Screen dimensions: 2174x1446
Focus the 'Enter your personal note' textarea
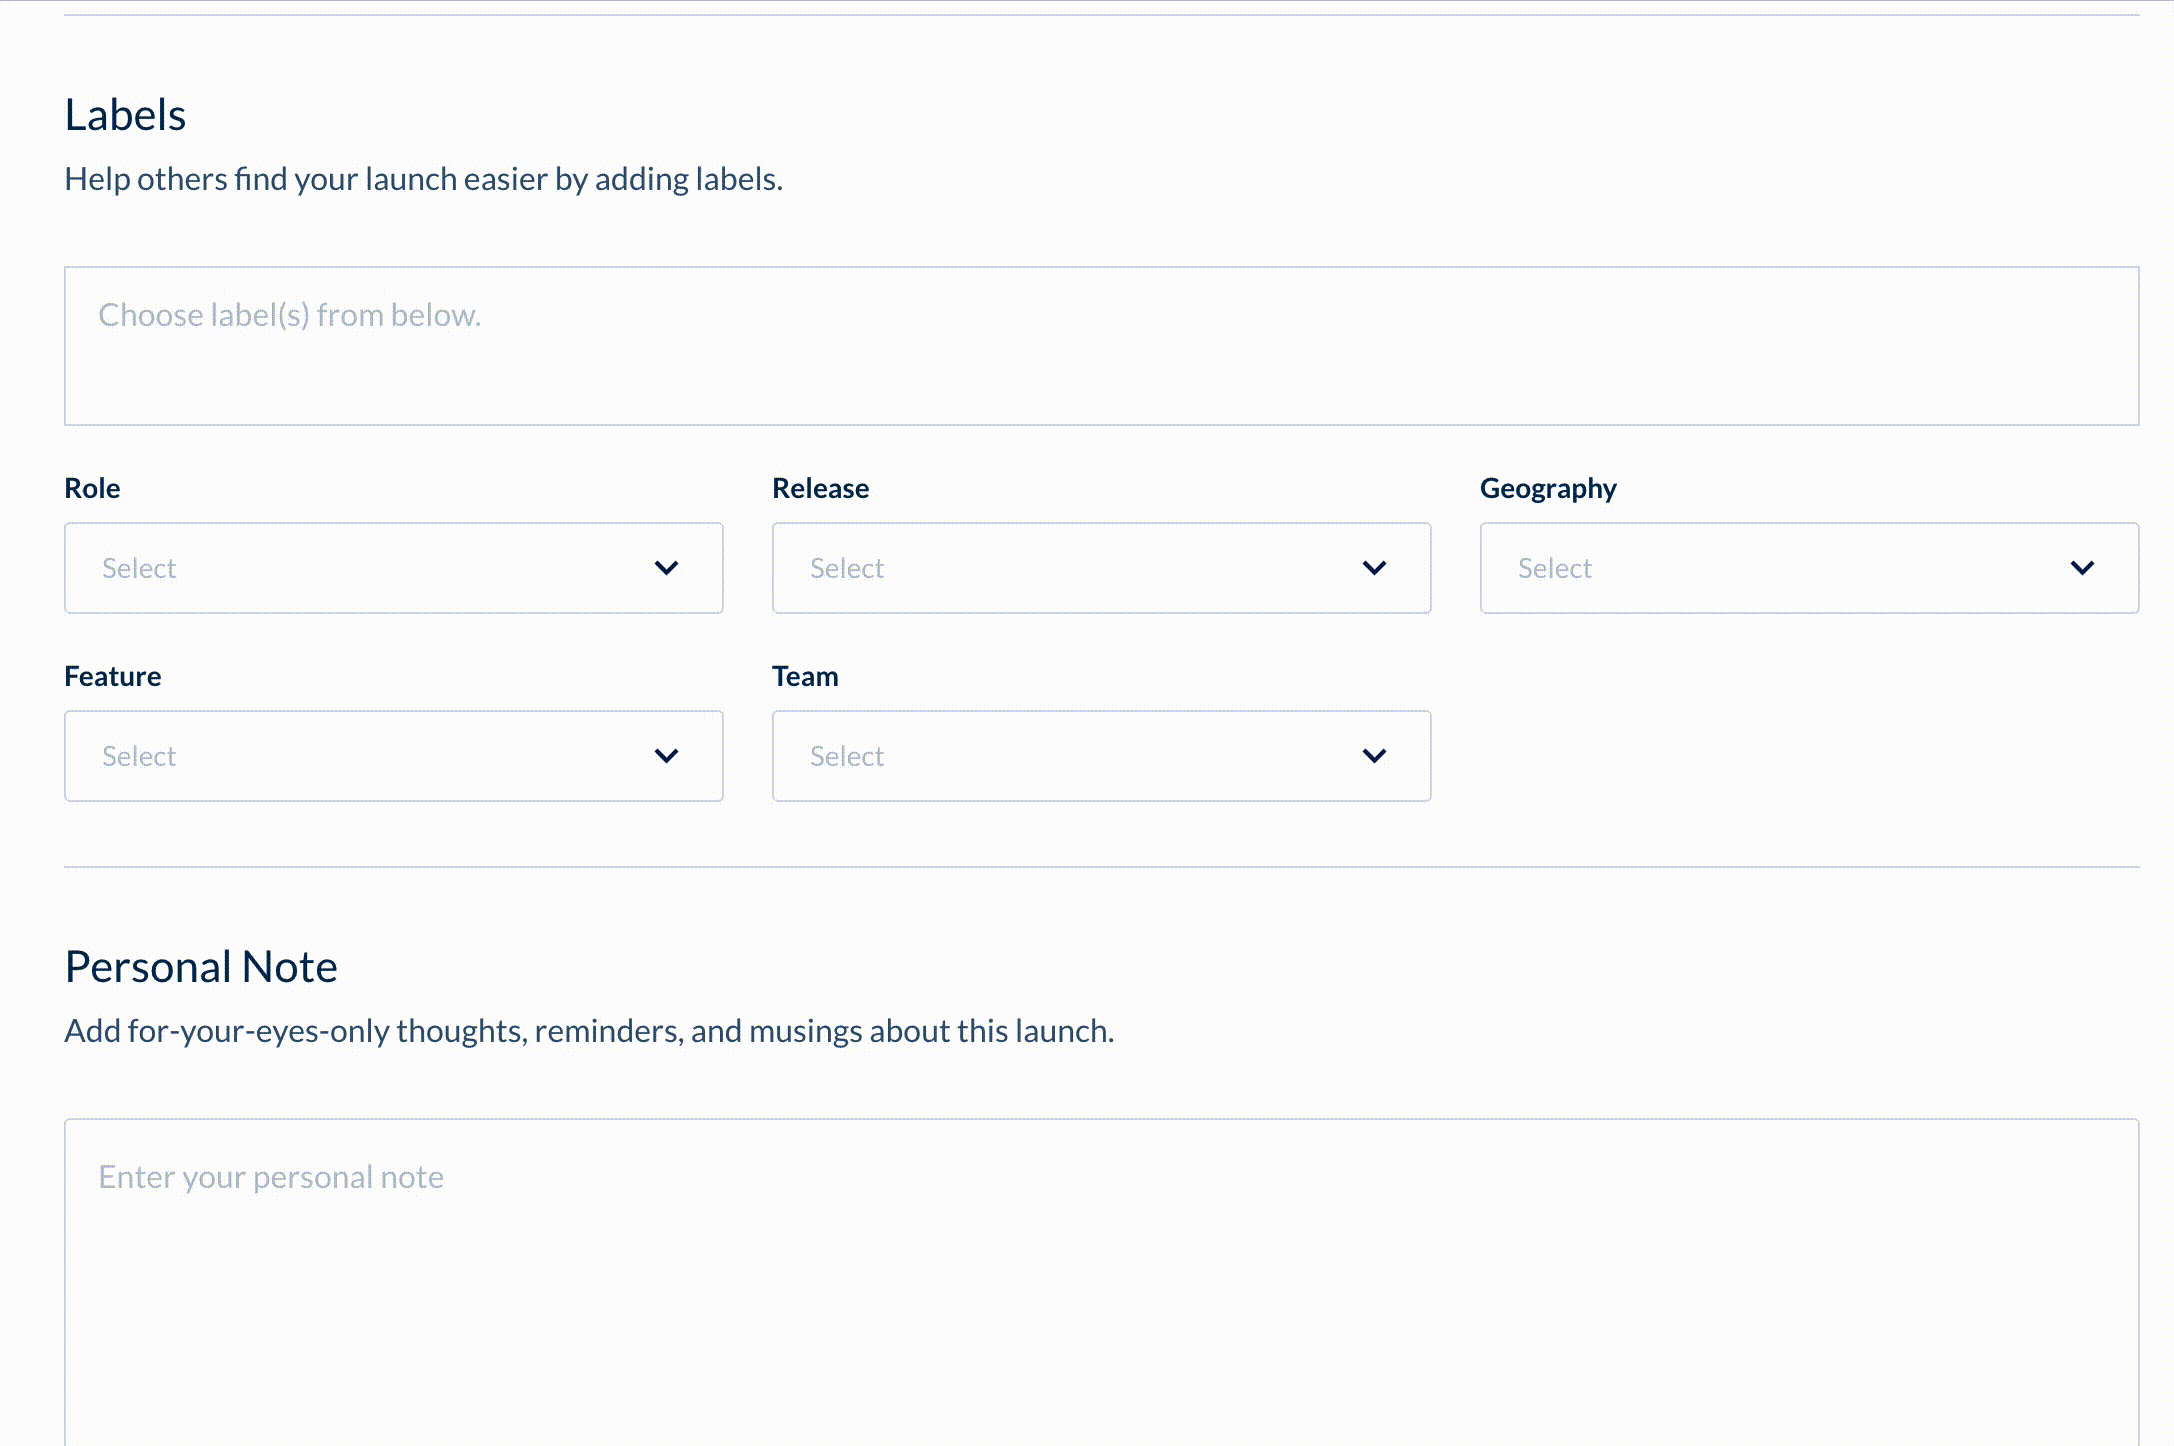pyautogui.click(x=1100, y=1280)
